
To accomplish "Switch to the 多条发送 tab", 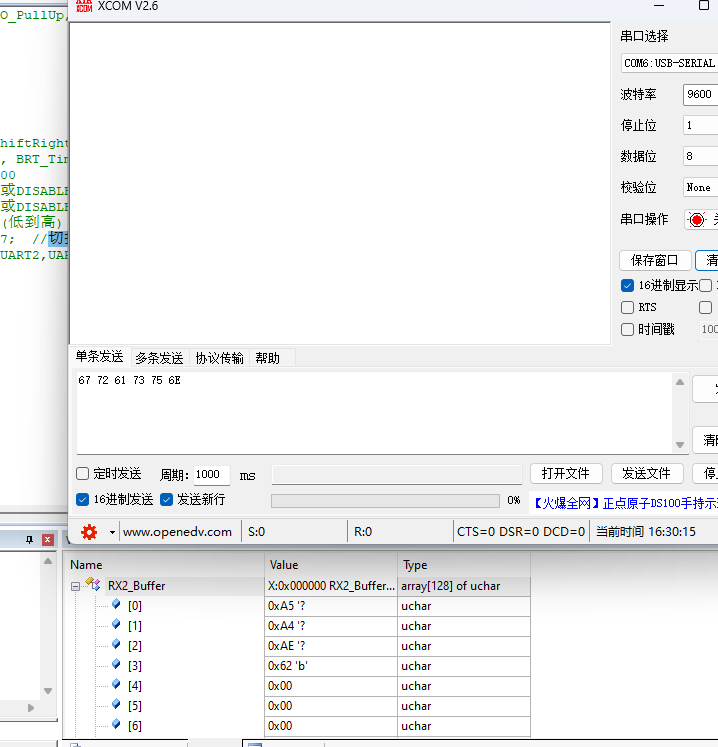I will (159, 358).
